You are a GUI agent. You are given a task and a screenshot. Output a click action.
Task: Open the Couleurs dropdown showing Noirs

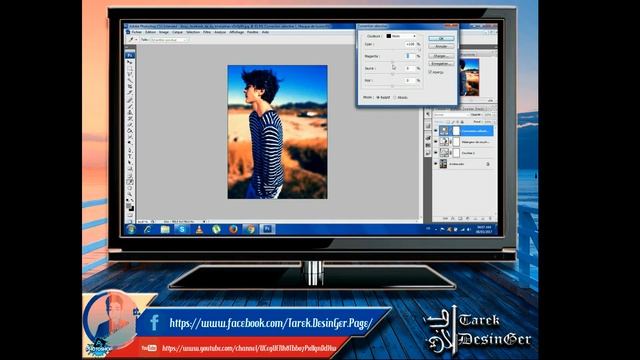(x=401, y=36)
